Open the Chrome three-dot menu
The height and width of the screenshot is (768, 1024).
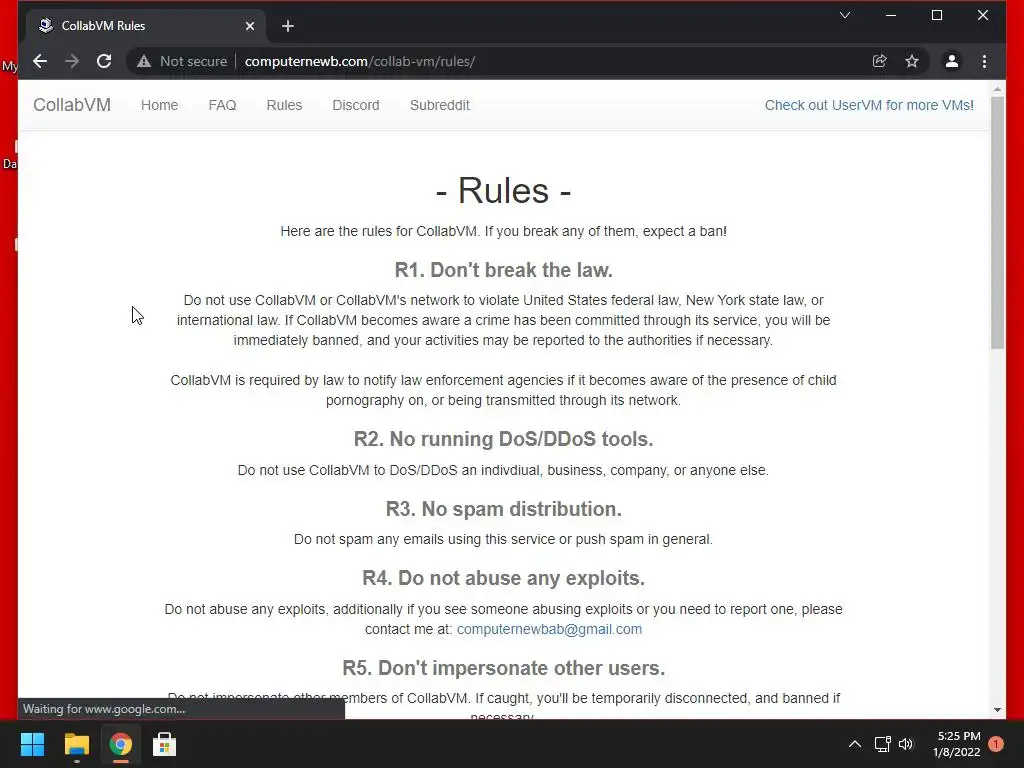tap(984, 61)
